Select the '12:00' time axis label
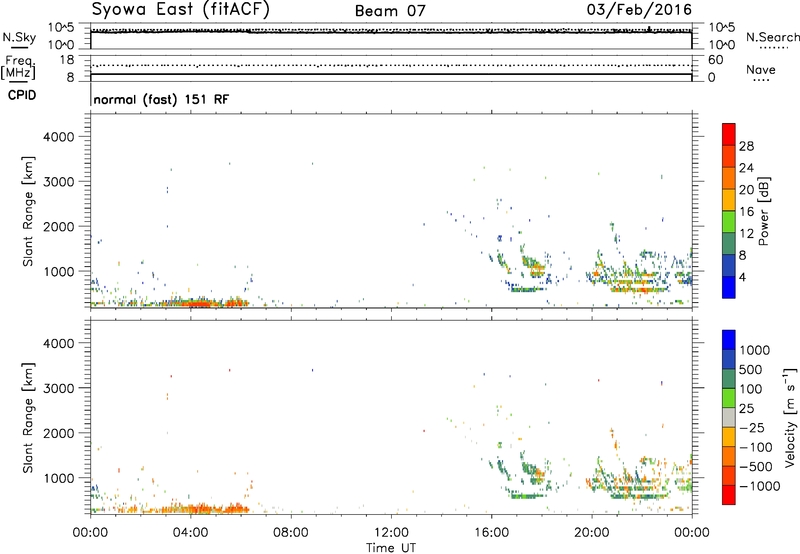 pos(391,533)
